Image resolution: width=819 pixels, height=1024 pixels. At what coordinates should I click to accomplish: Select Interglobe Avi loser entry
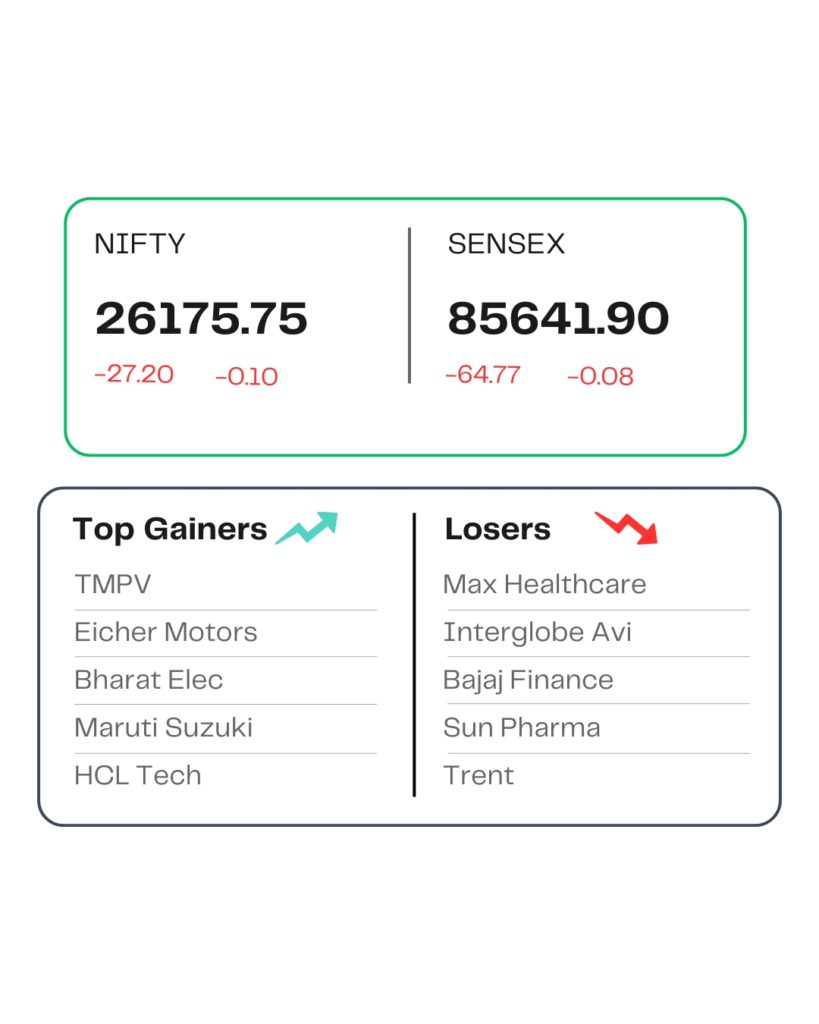pos(538,632)
